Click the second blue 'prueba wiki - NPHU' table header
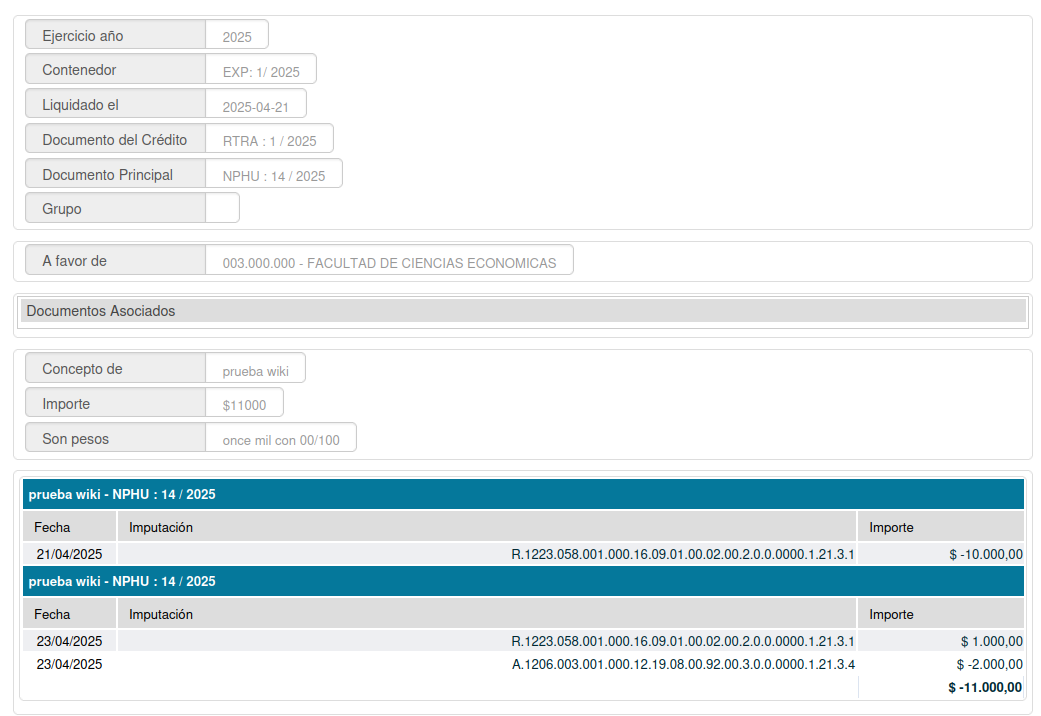1041x716 pixels. 522,581
